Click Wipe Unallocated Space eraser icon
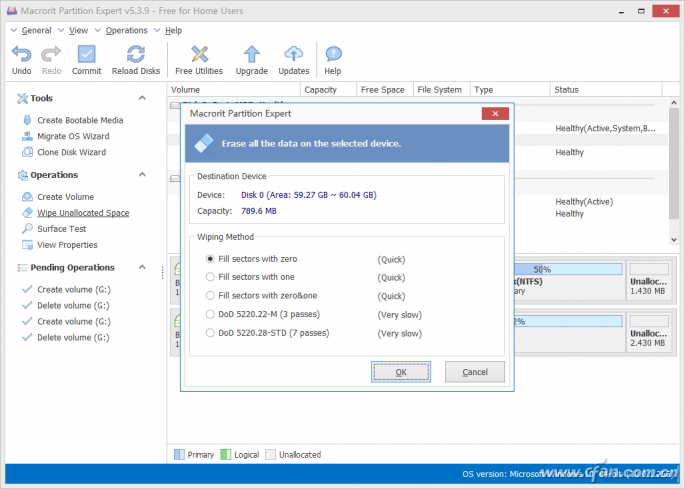This screenshot has height=489, width=685. pos(27,213)
